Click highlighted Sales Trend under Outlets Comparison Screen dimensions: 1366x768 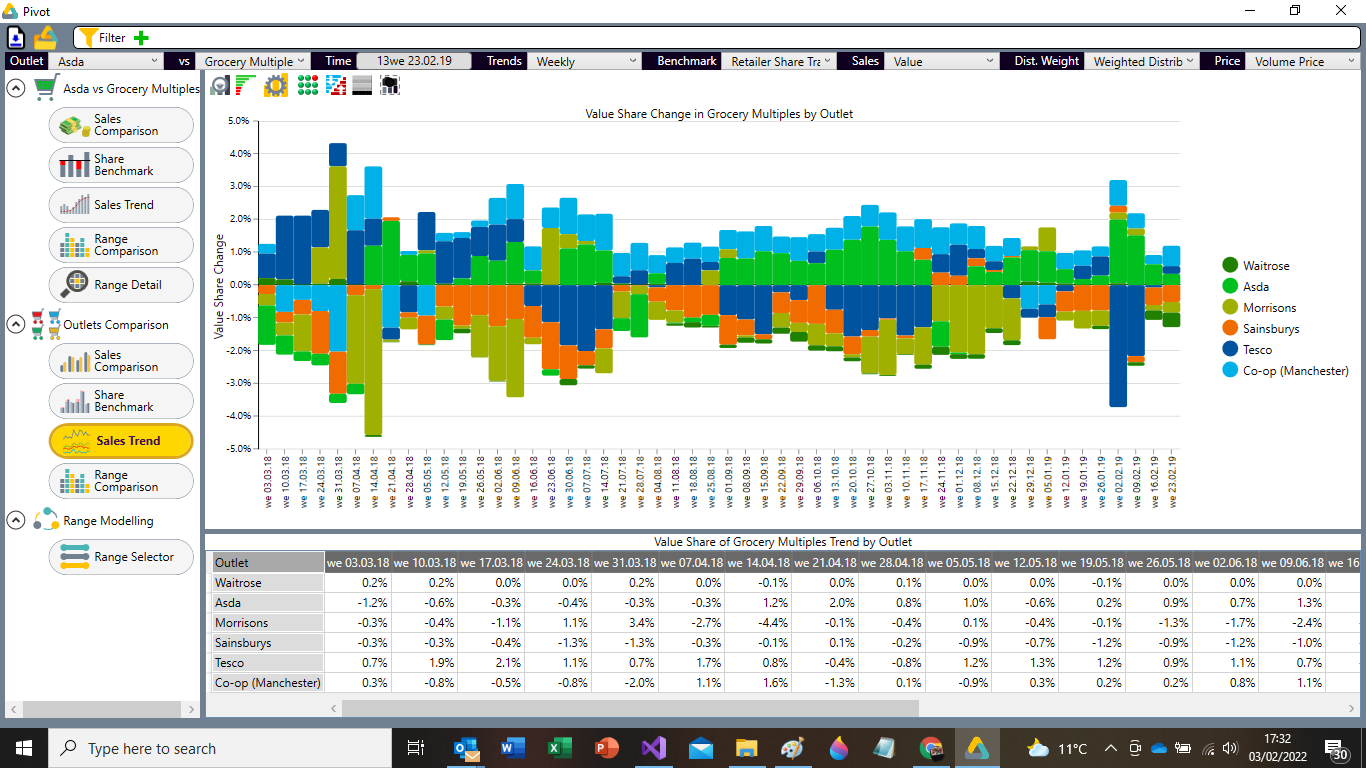tap(121, 441)
